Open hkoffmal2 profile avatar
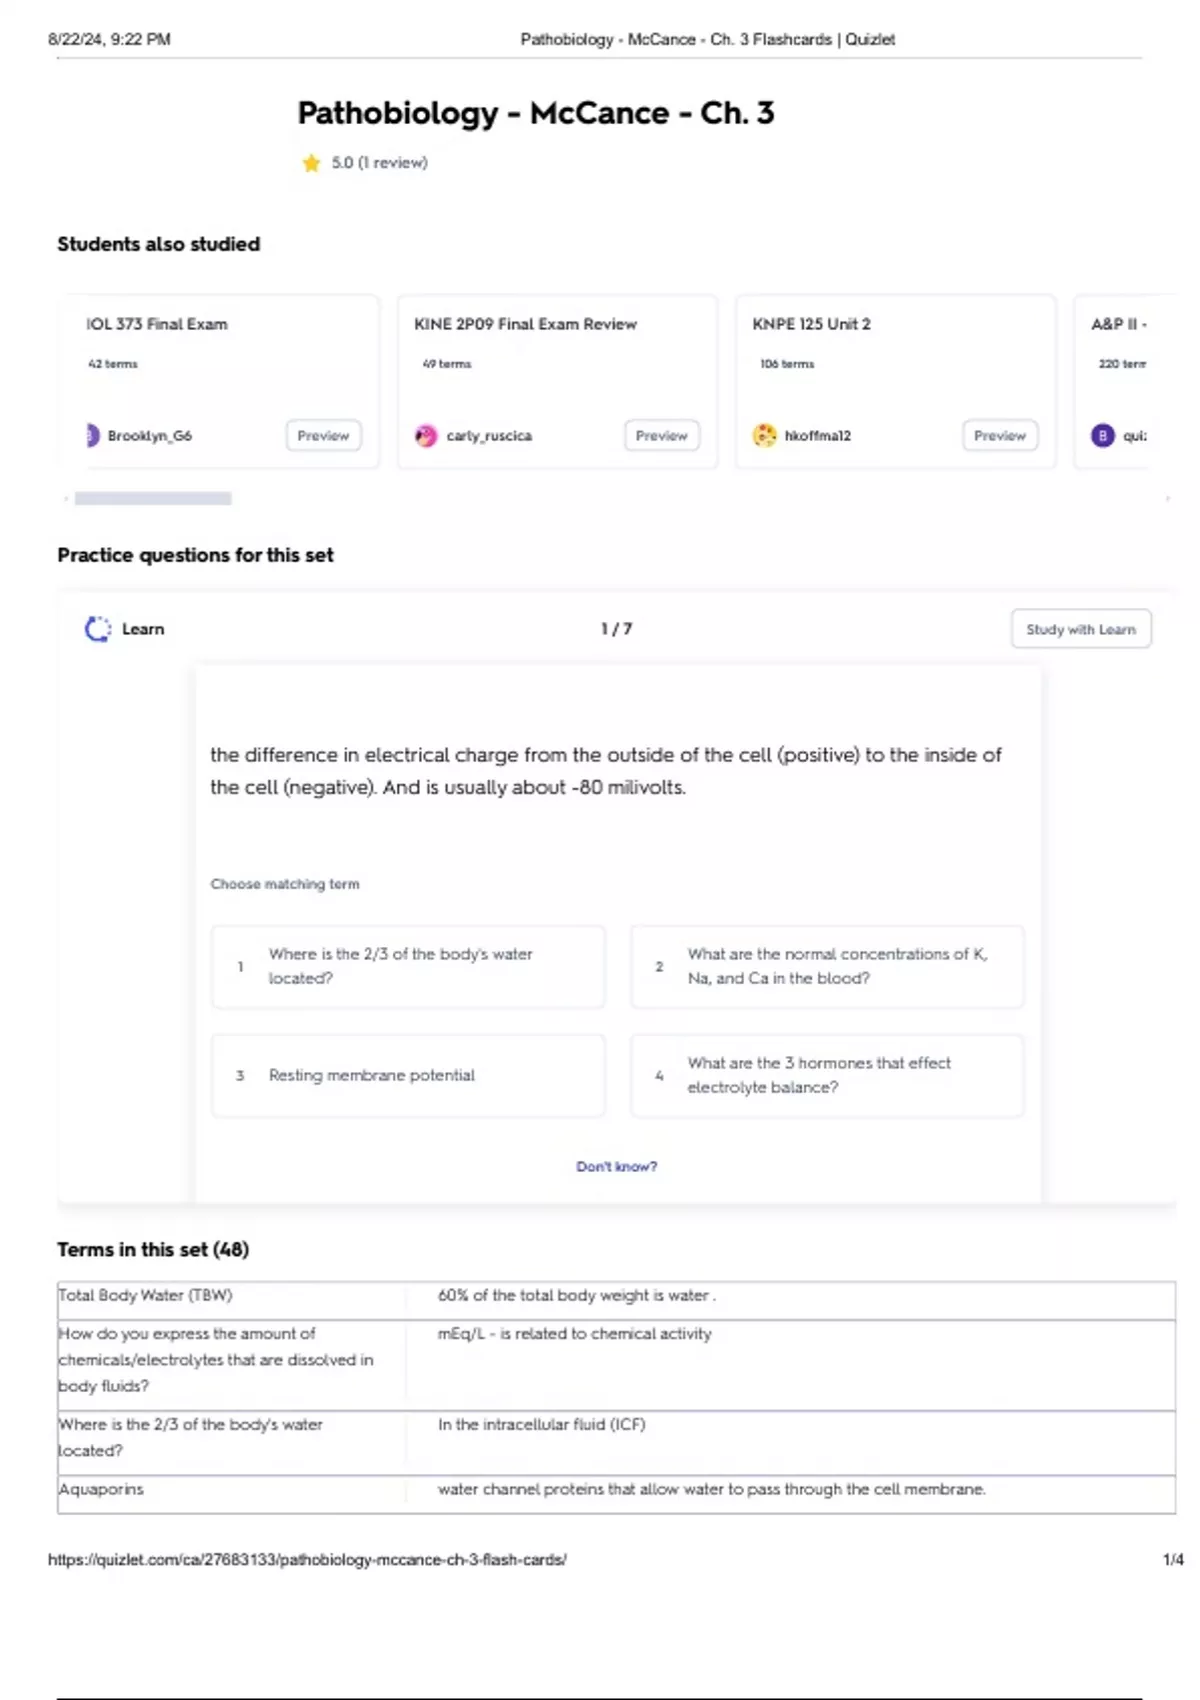This screenshot has width=1200, height=1700. tap(764, 436)
